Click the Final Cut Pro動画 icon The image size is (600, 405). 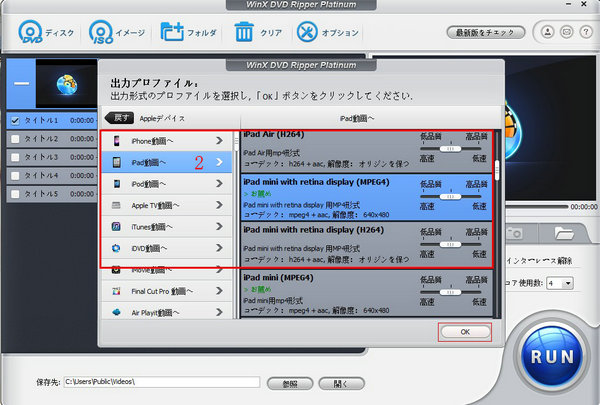tap(116, 291)
